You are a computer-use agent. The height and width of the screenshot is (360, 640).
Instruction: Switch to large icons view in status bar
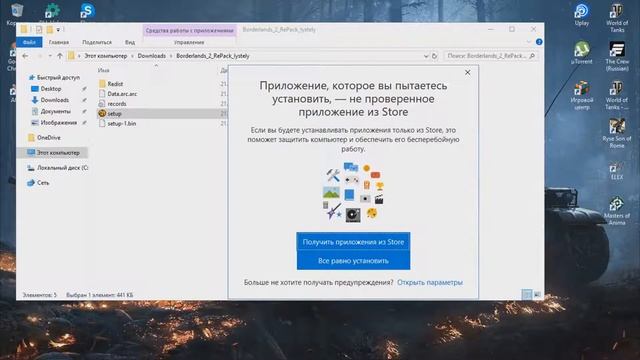point(537,294)
